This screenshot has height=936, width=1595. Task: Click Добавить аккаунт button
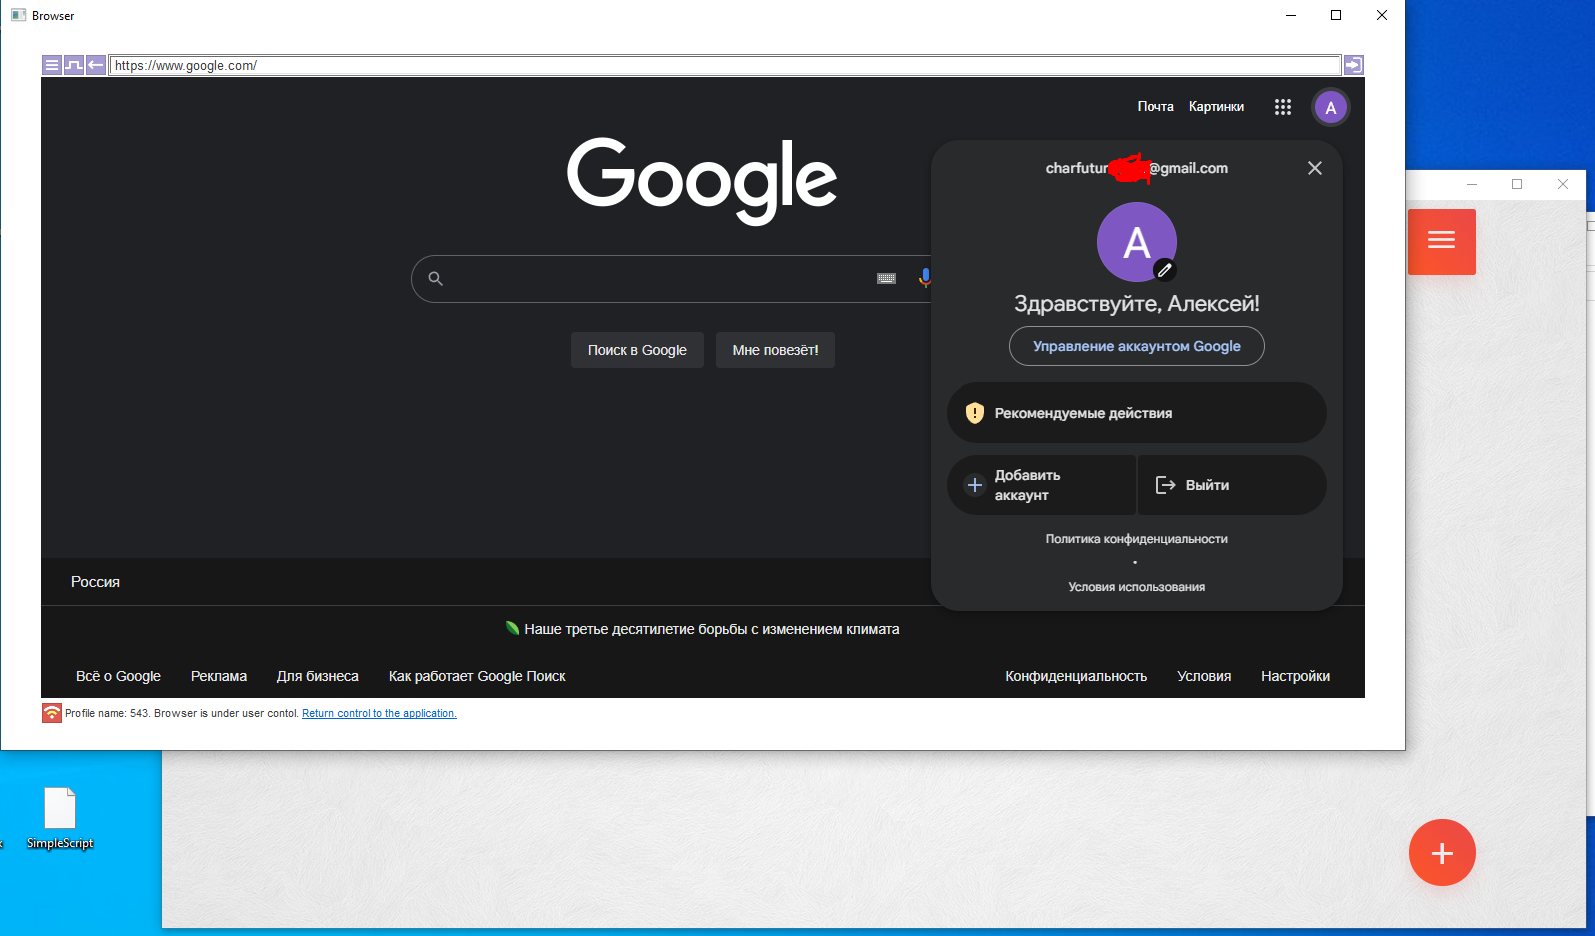click(x=1041, y=485)
